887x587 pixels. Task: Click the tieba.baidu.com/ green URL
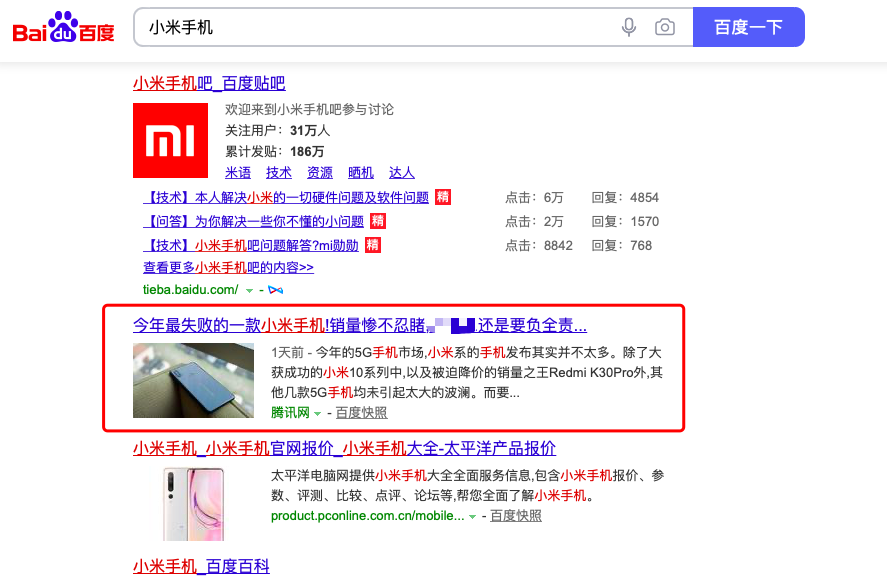click(191, 290)
